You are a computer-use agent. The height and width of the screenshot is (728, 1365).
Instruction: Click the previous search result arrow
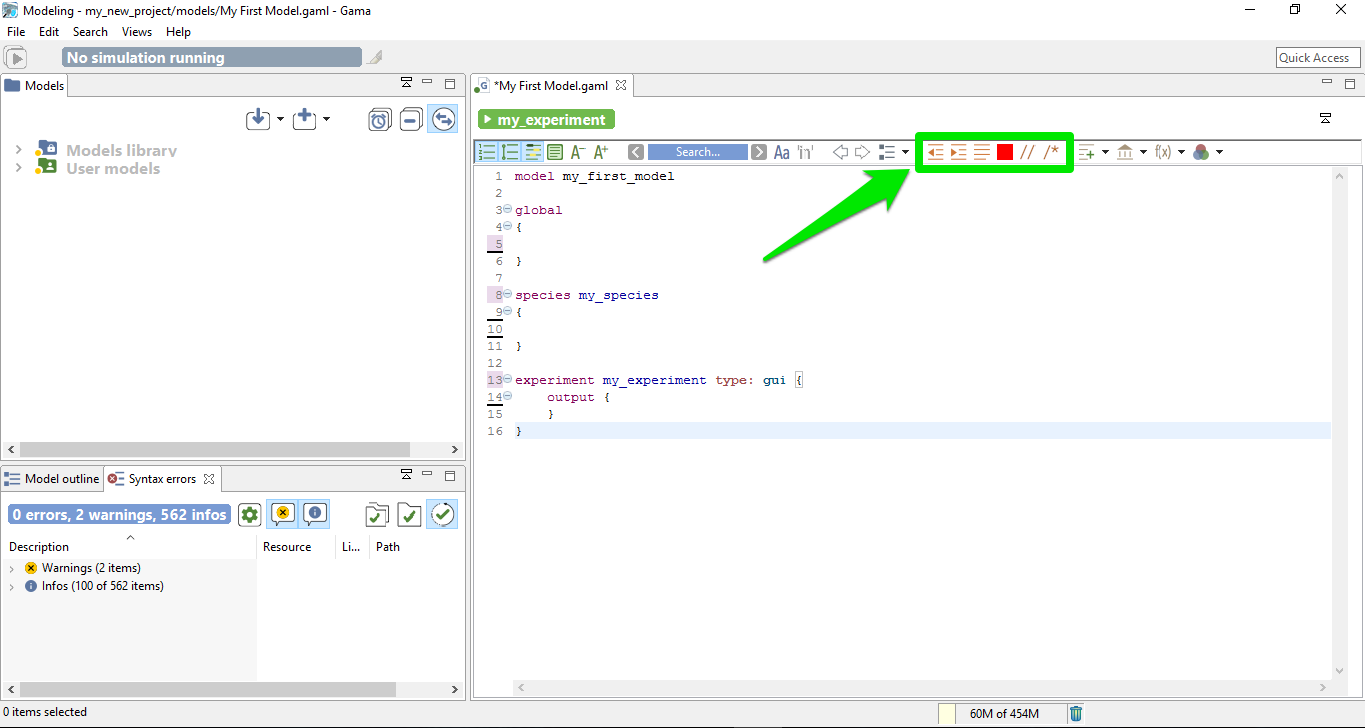pyautogui.click(x=636, y=152)
